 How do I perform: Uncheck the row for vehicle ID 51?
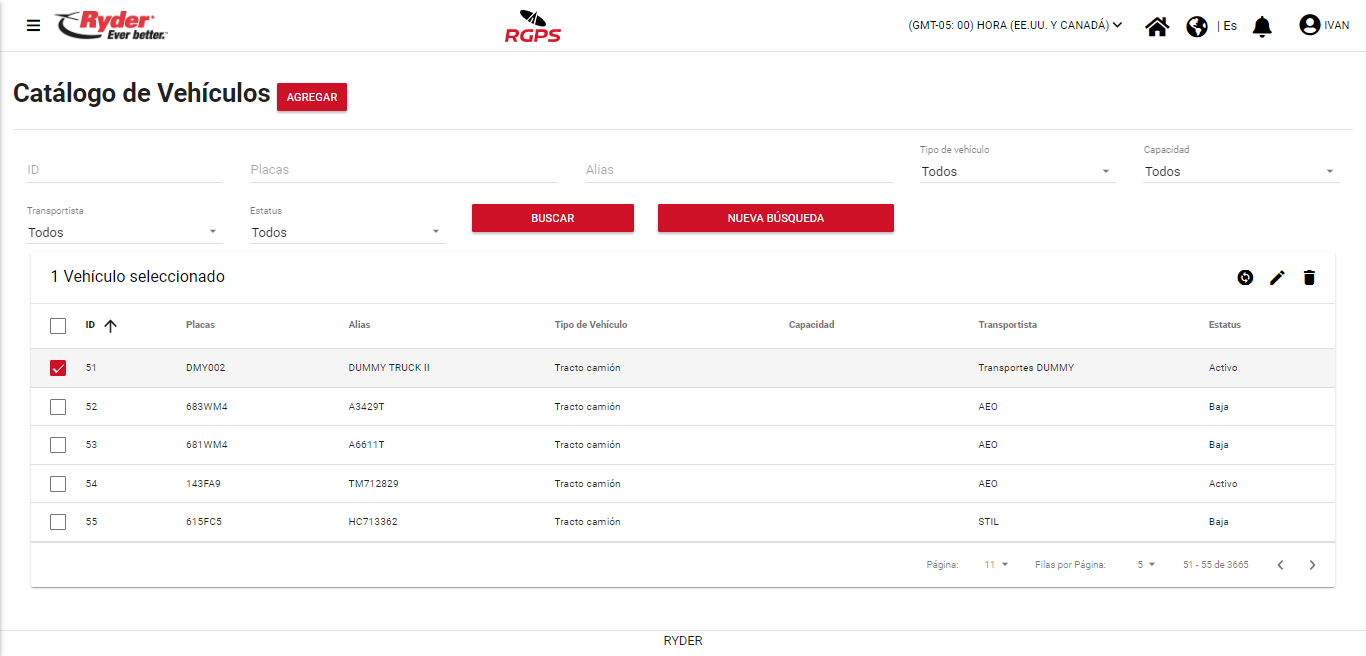58,368
